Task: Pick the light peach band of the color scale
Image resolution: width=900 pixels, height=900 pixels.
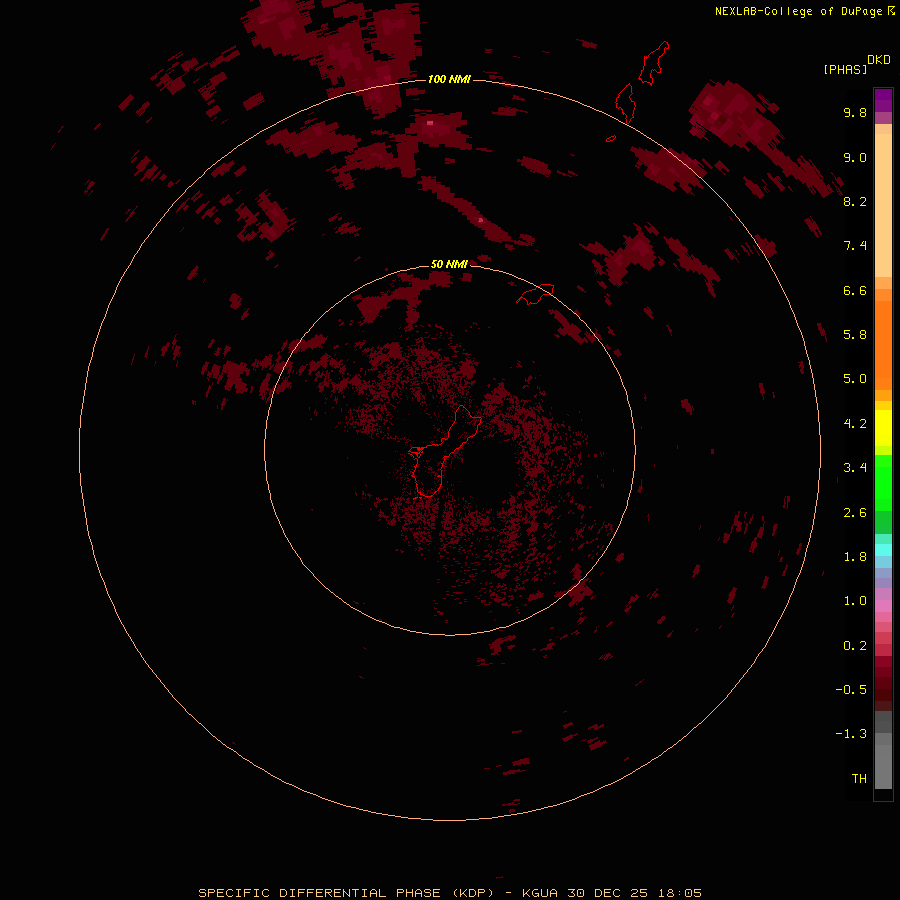Action: [x=883, y=205]
